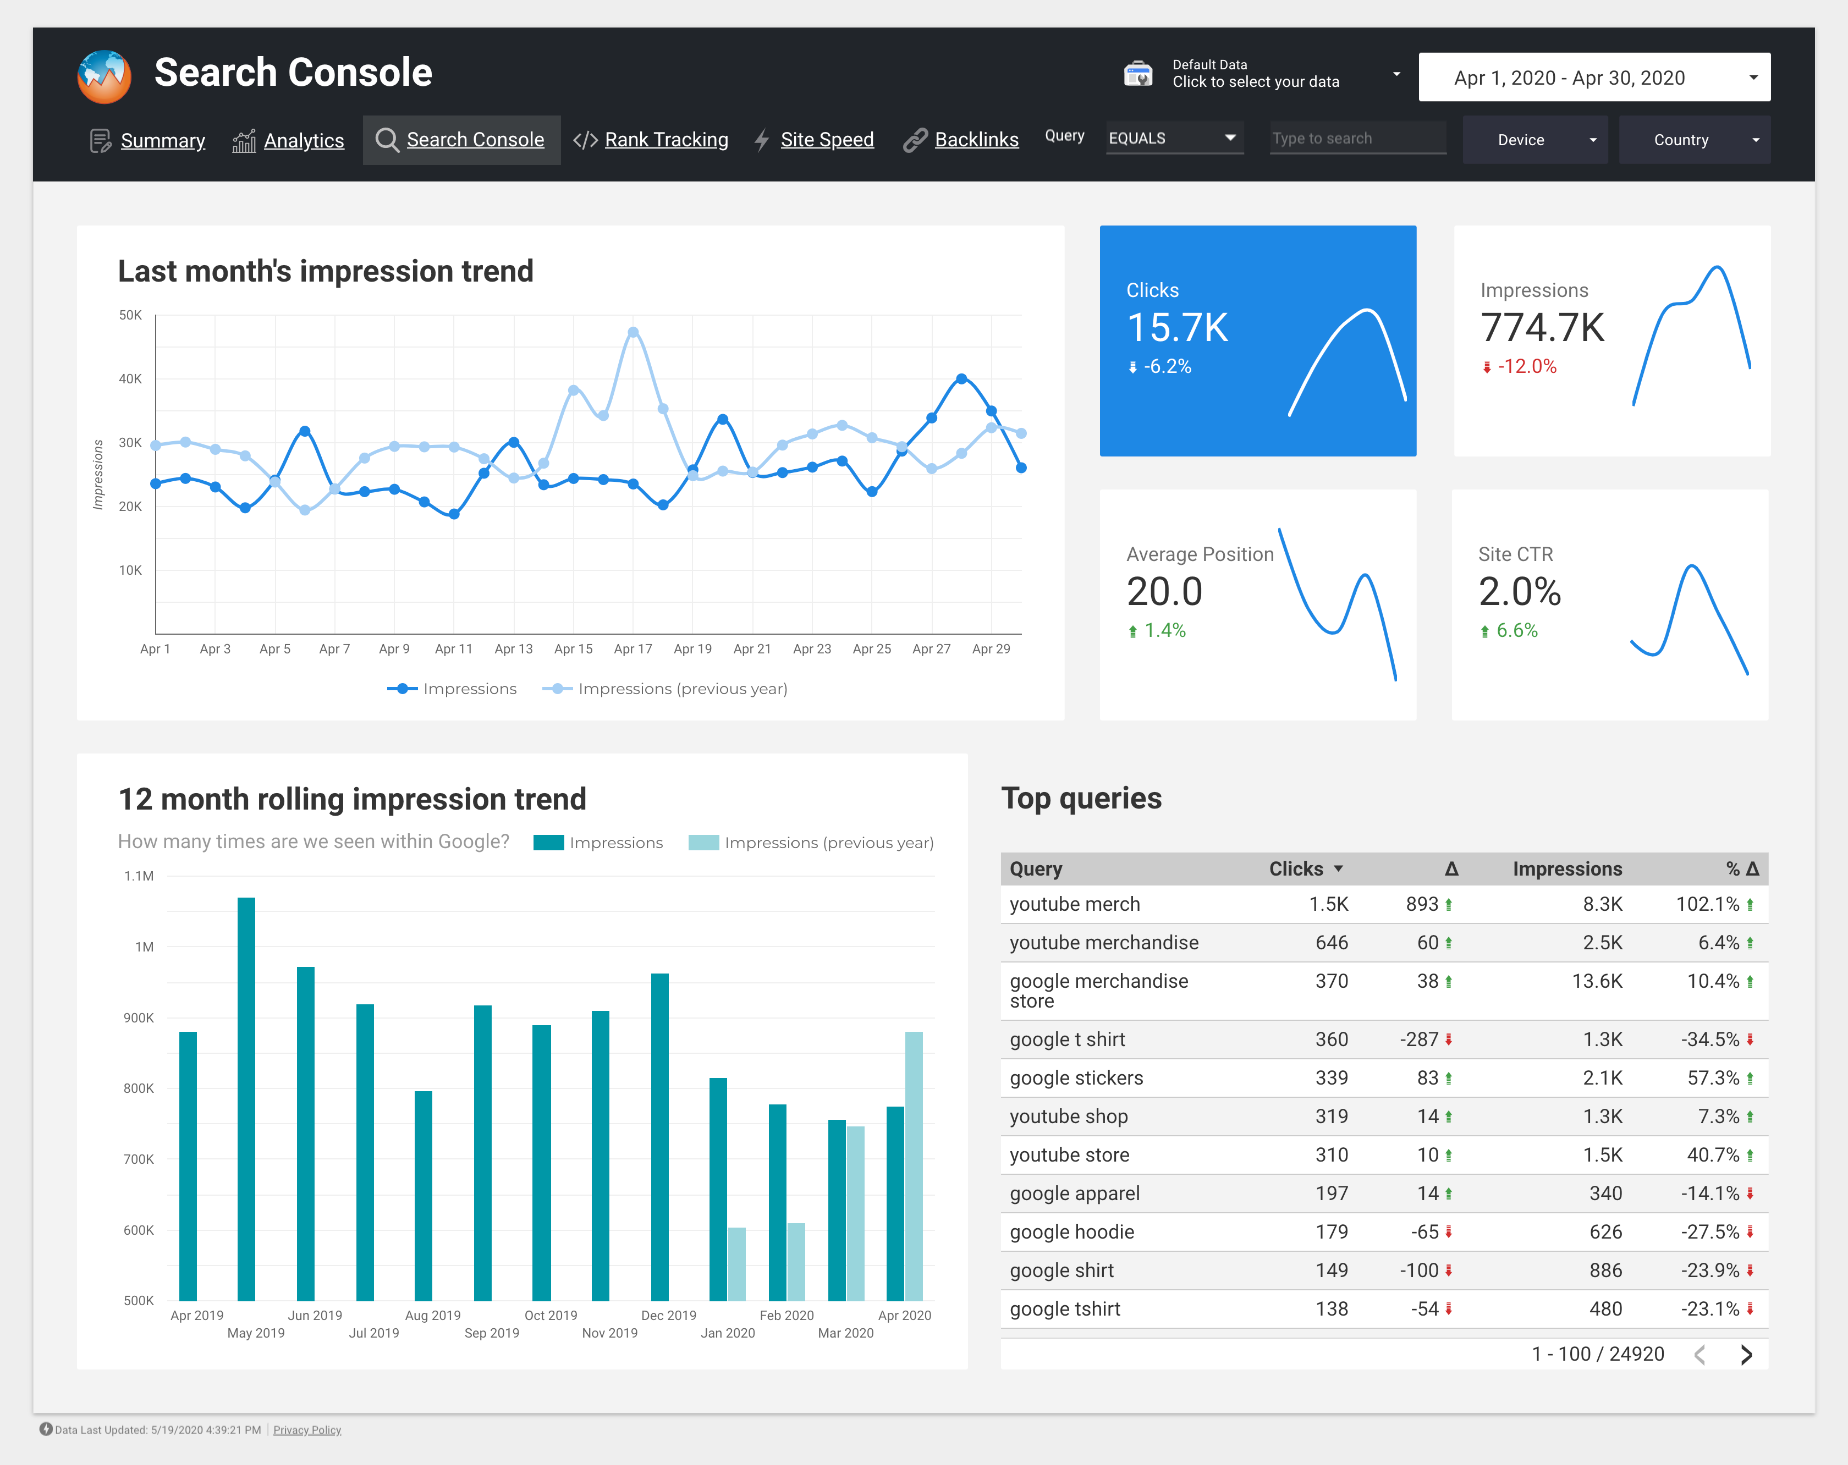The image size is (1848, 1465).
Task: Click the % Δ column header
Action: [1742, 869]
